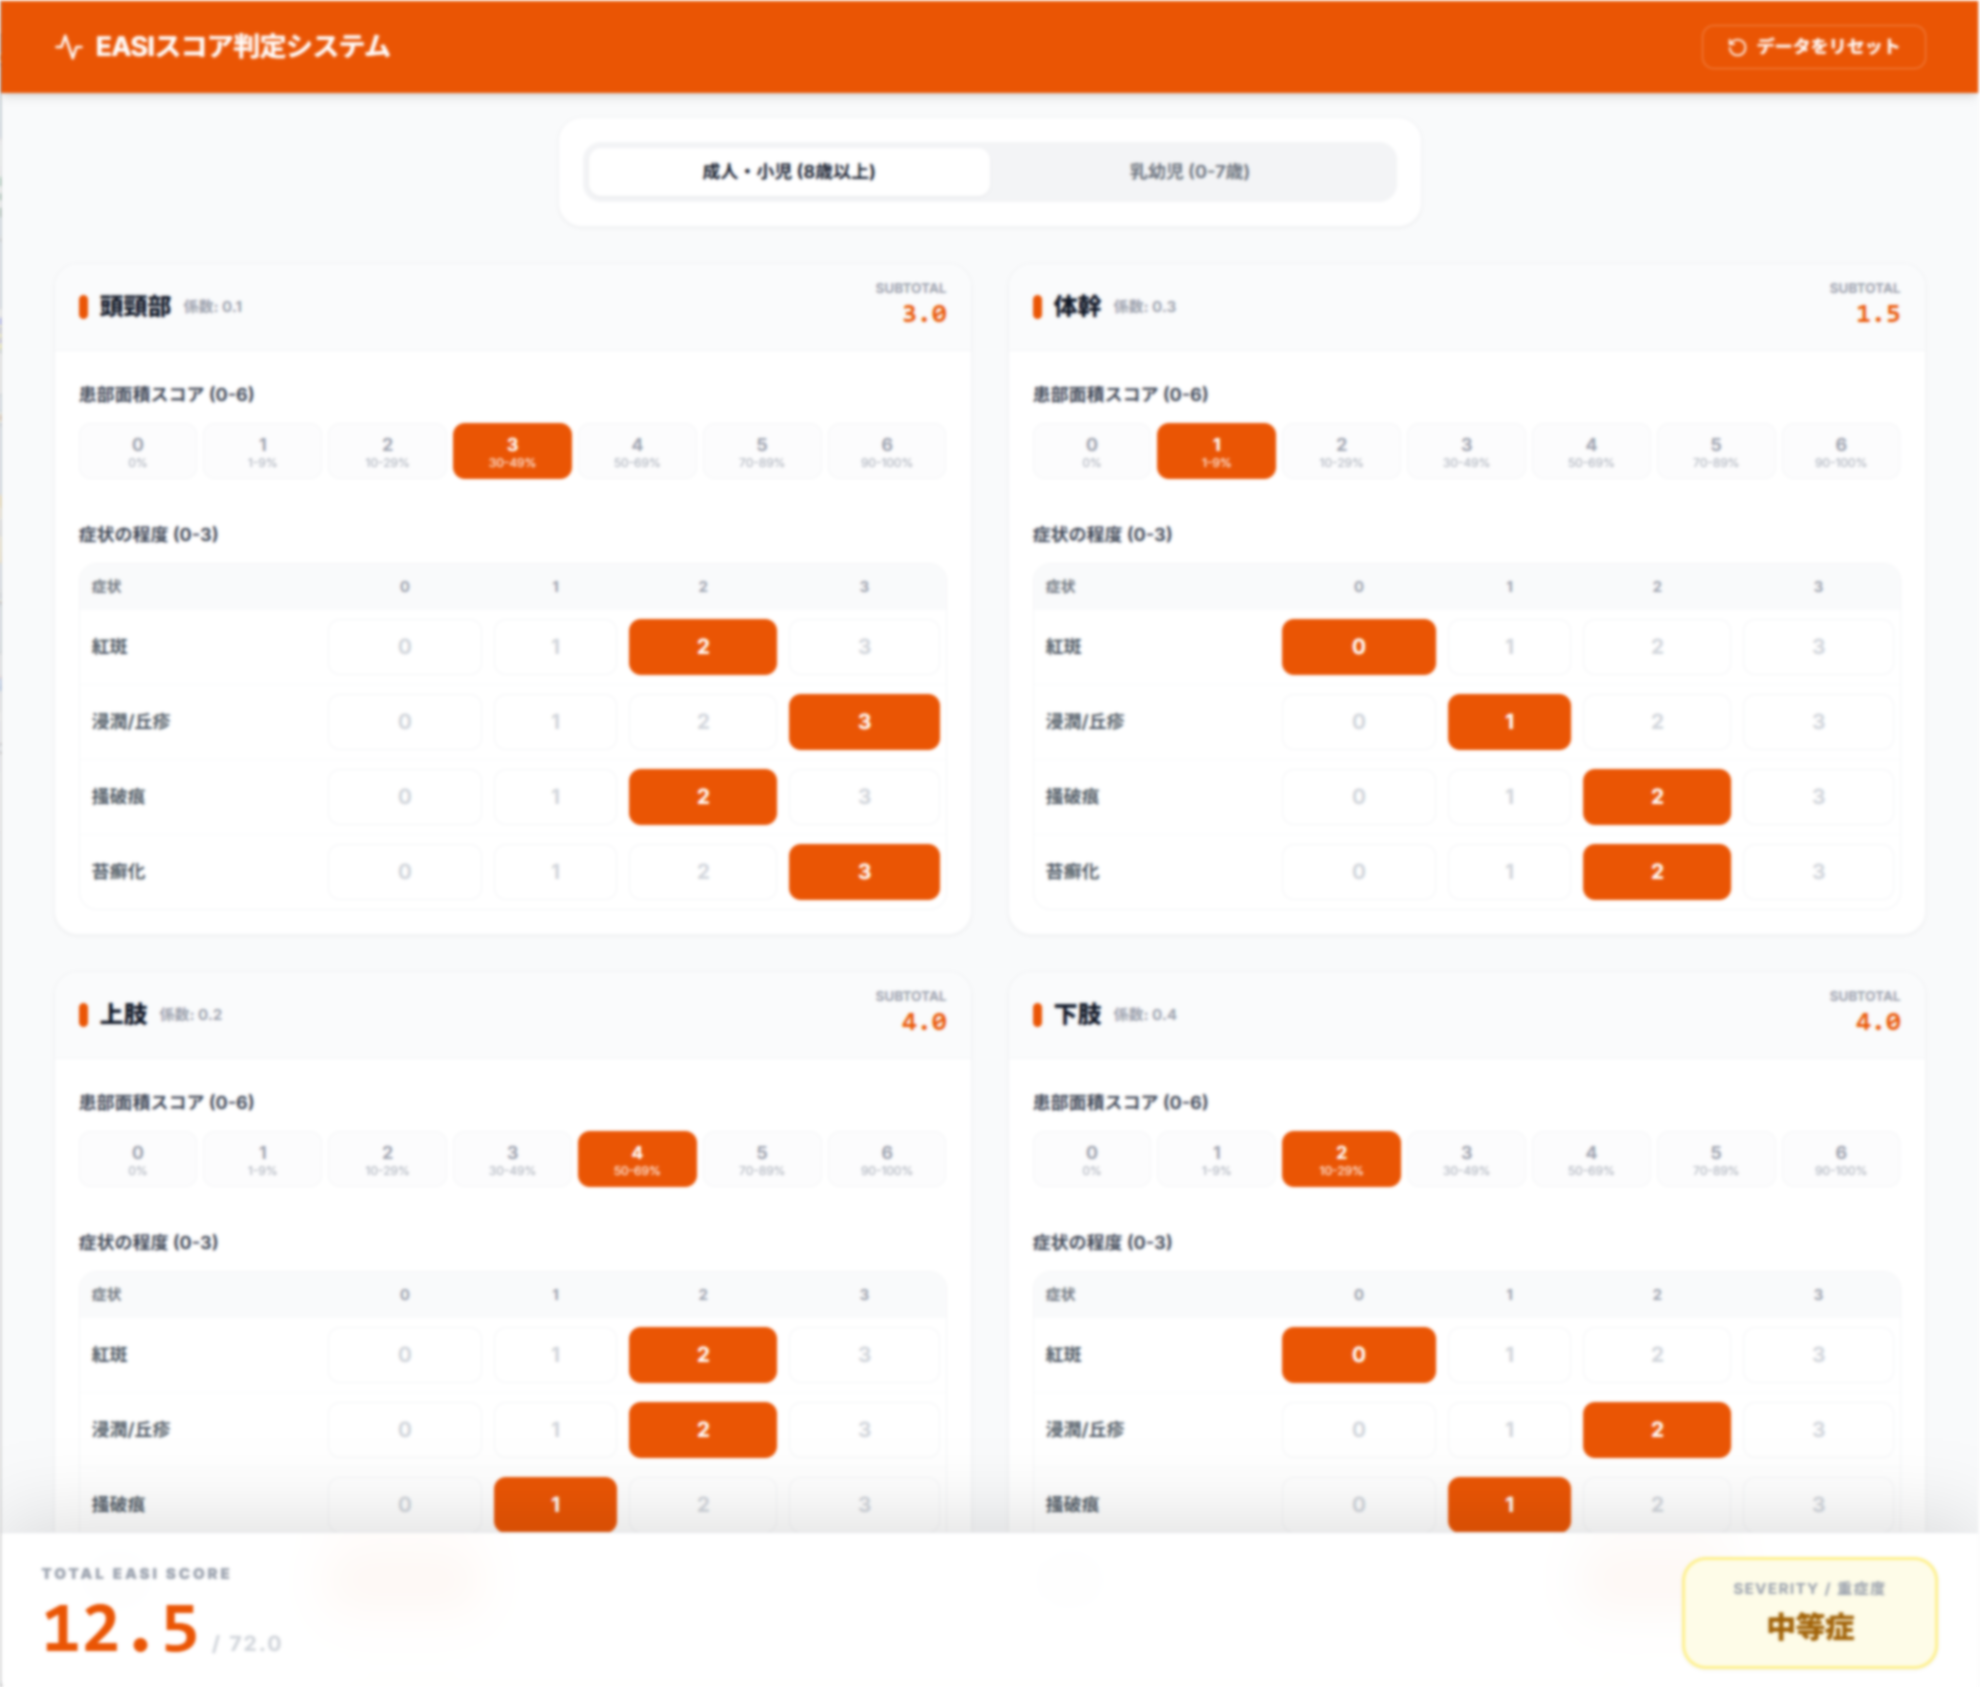The width and height of the screenshot is (1980, 1687).
Task: Set 下肢 掻破痕 severity to 0
Action: click(x=1358, y=1505)
